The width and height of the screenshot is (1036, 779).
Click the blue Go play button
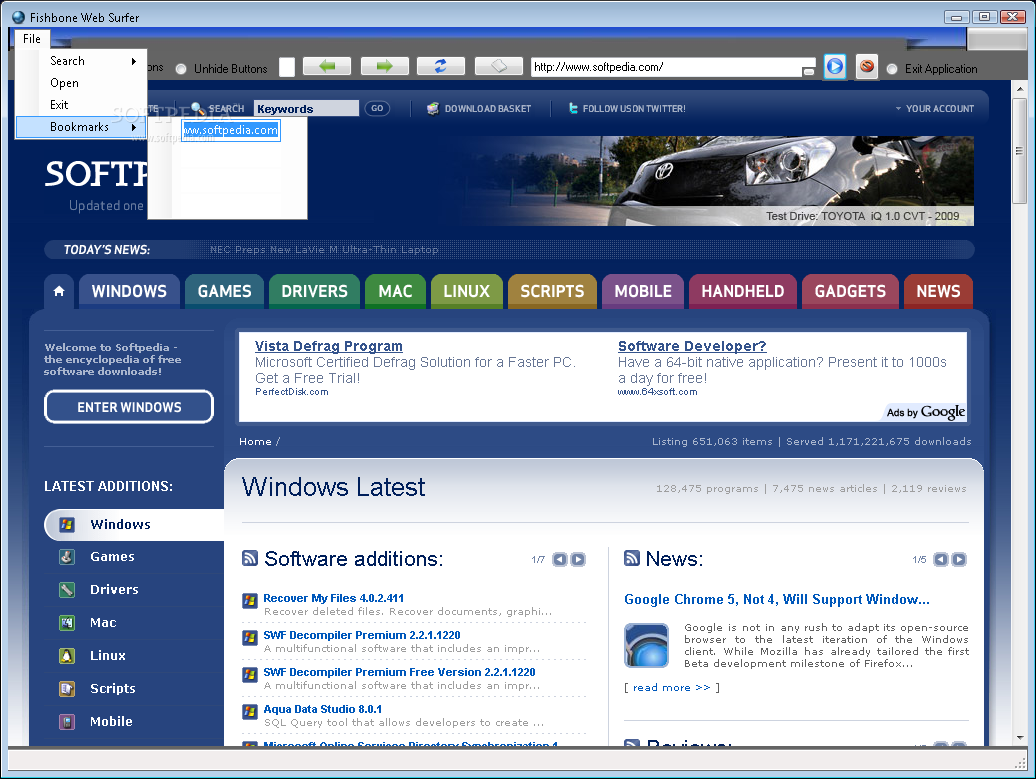click(835, 67)
